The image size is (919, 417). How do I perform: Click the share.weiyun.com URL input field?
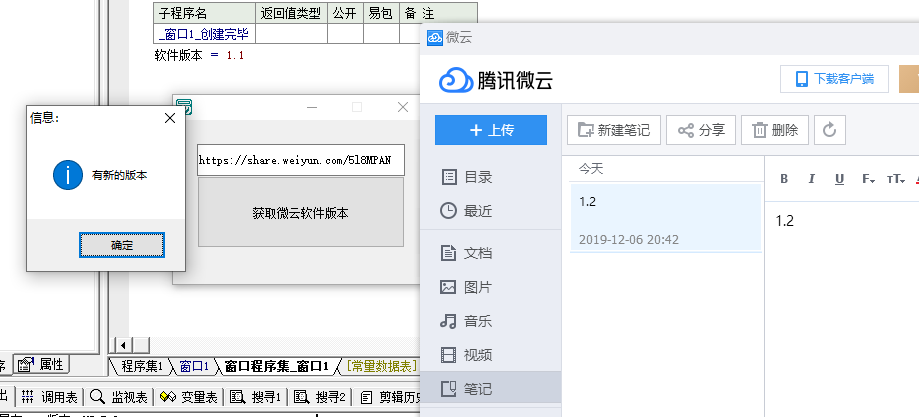pos(301,160)
